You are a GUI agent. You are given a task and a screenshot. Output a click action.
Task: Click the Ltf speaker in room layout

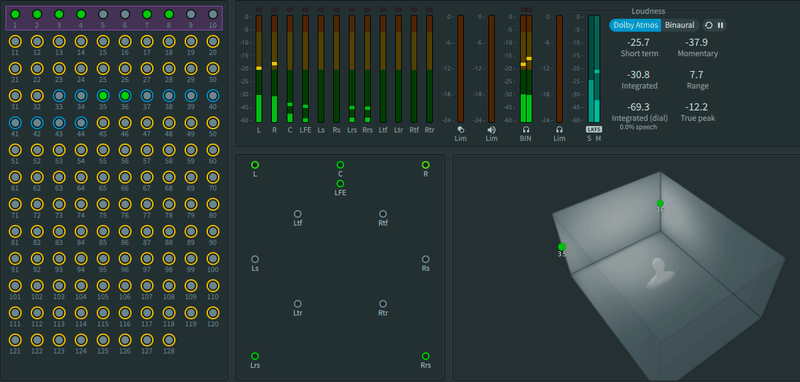coord(297,214)
